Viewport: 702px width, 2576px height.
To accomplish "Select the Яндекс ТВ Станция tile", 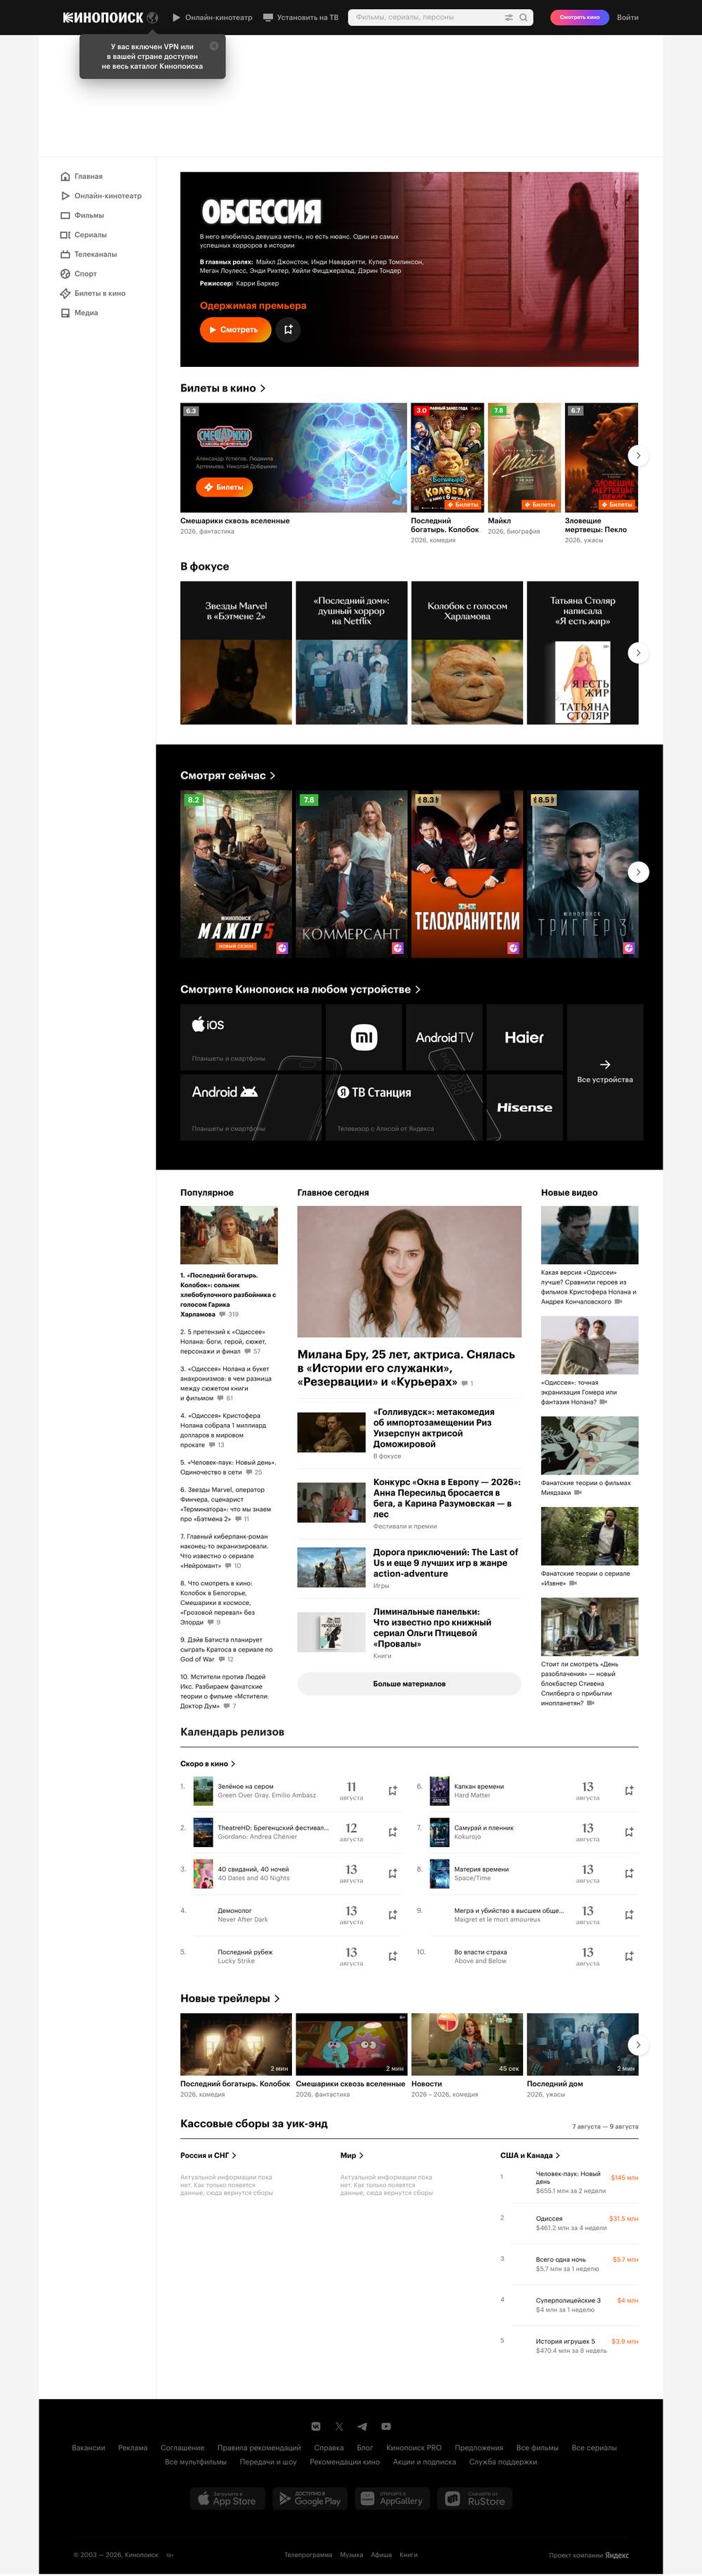I will 404,1107.
